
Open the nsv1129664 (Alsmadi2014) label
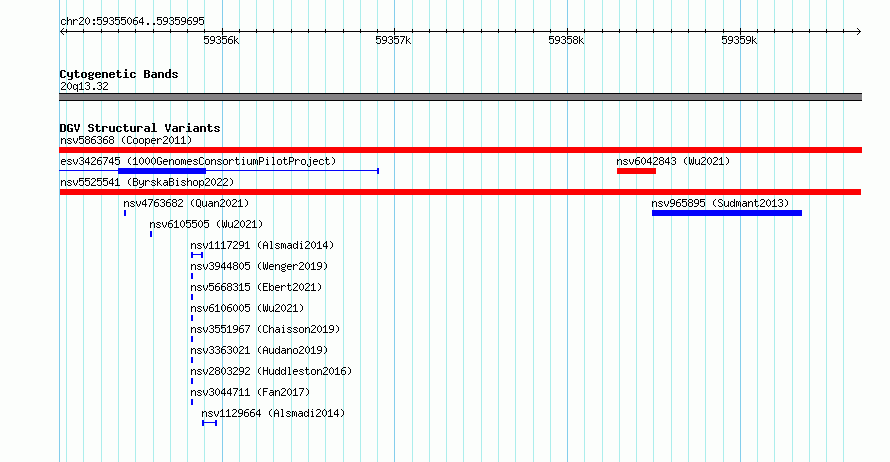tap(273, 413)
